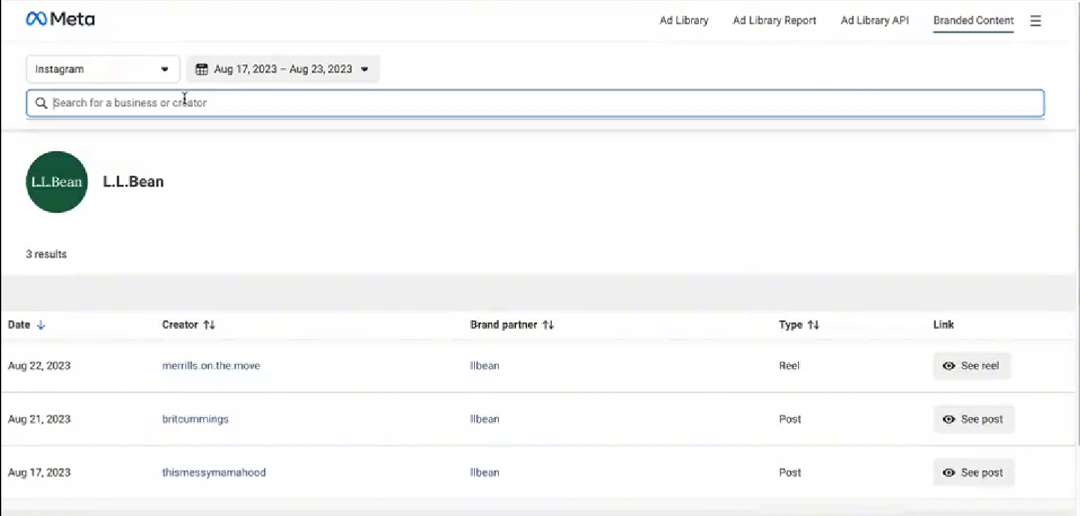Navigate to Ad Library API
Viewport: 1080px width, 516px height.
pos(874,20)
